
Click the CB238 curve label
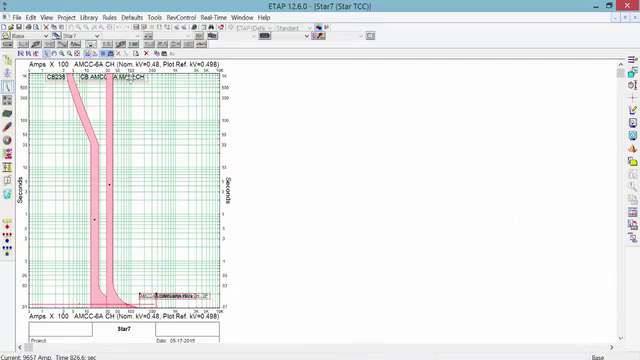(x=56, y=77)
